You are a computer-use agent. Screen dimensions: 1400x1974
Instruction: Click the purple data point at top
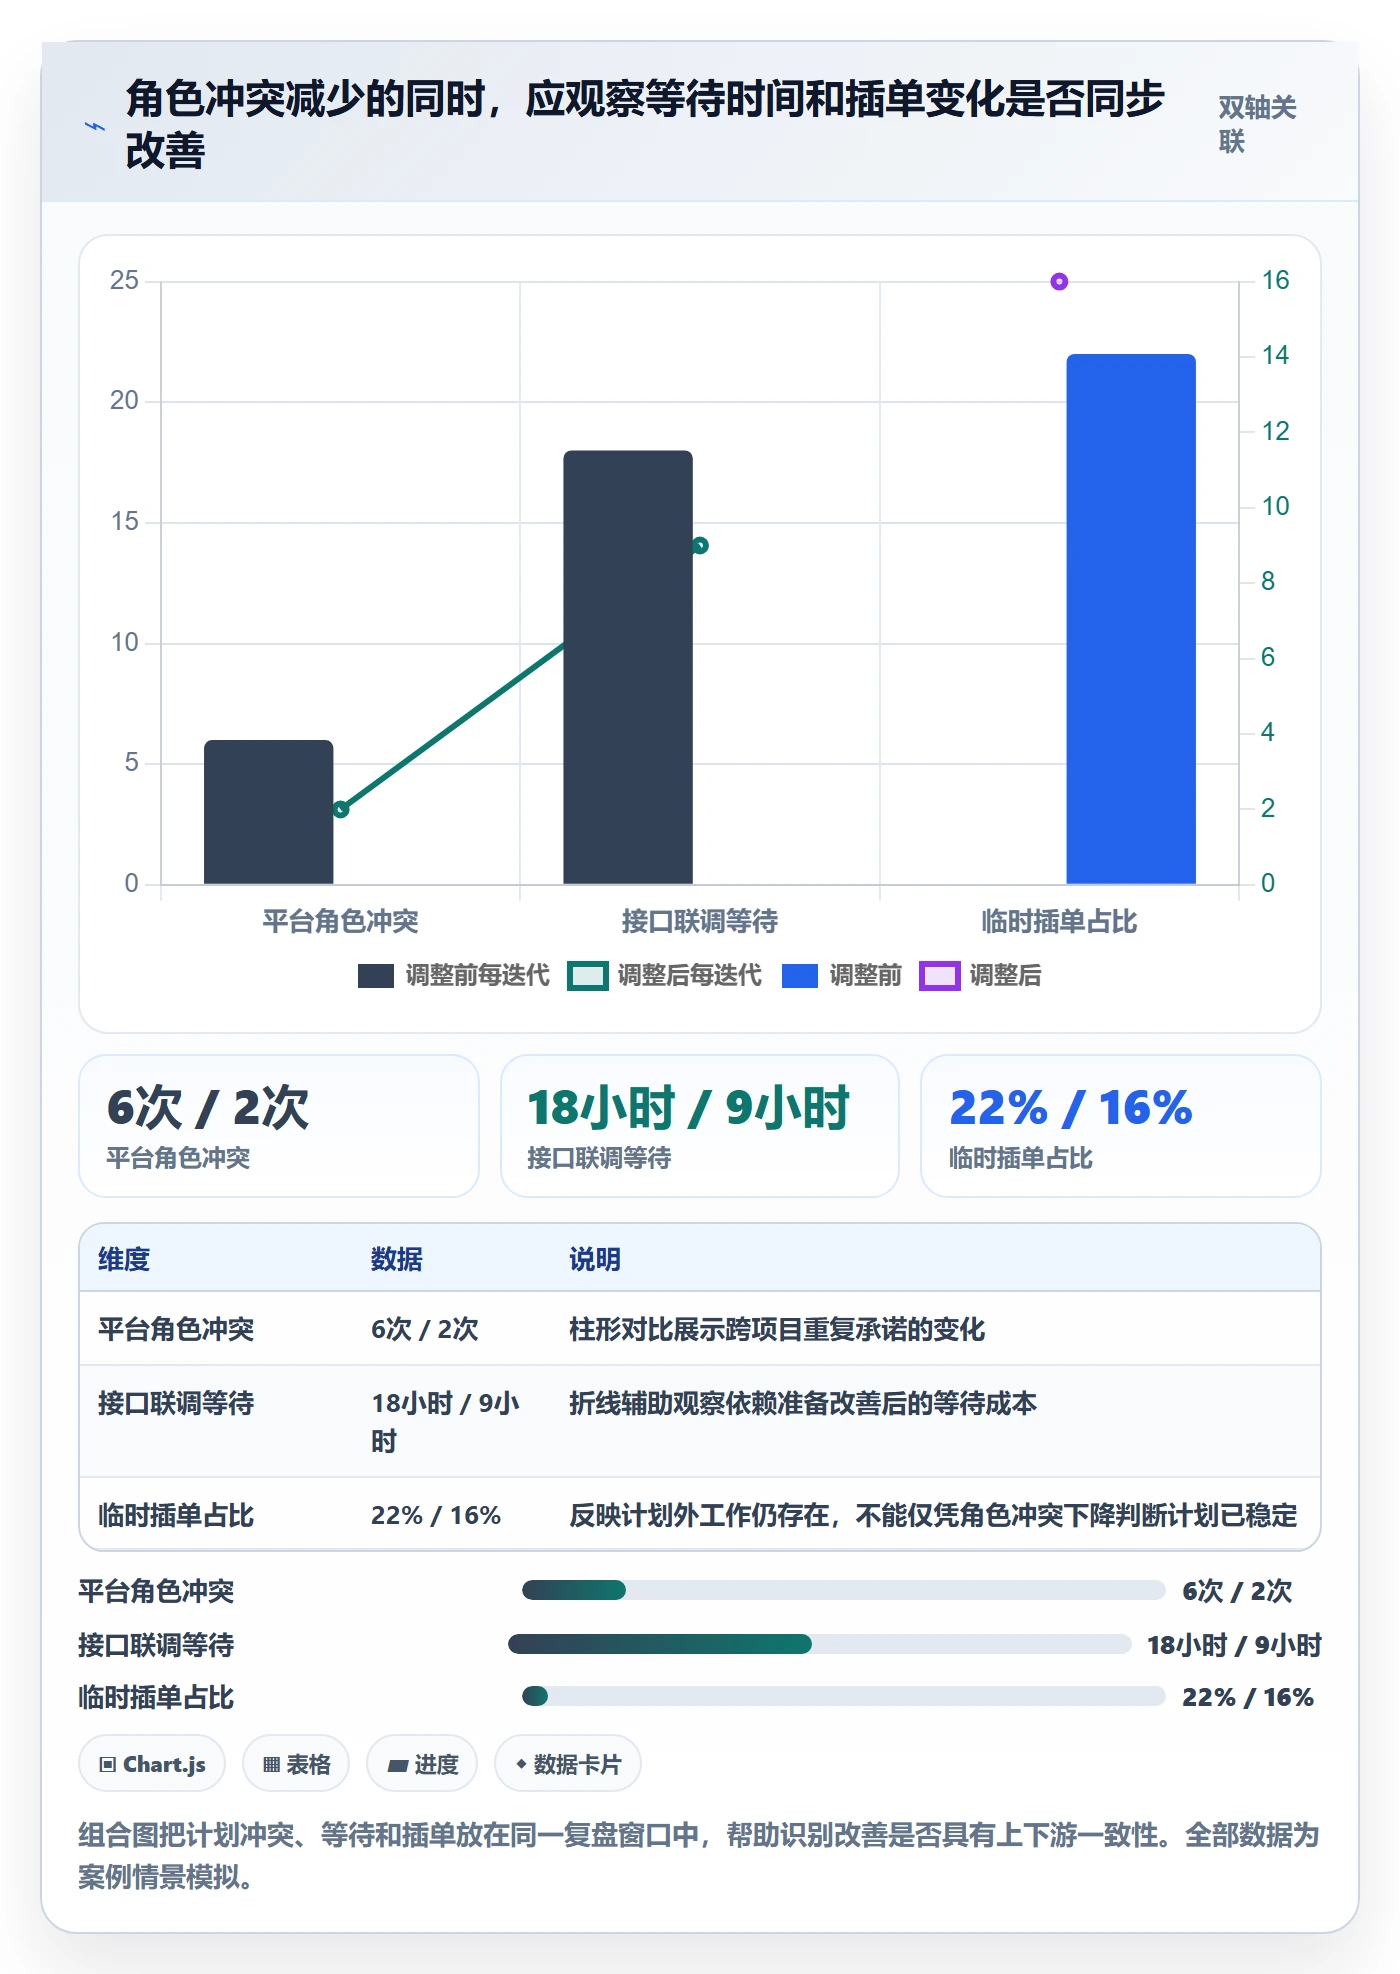tap(1059, 282)
